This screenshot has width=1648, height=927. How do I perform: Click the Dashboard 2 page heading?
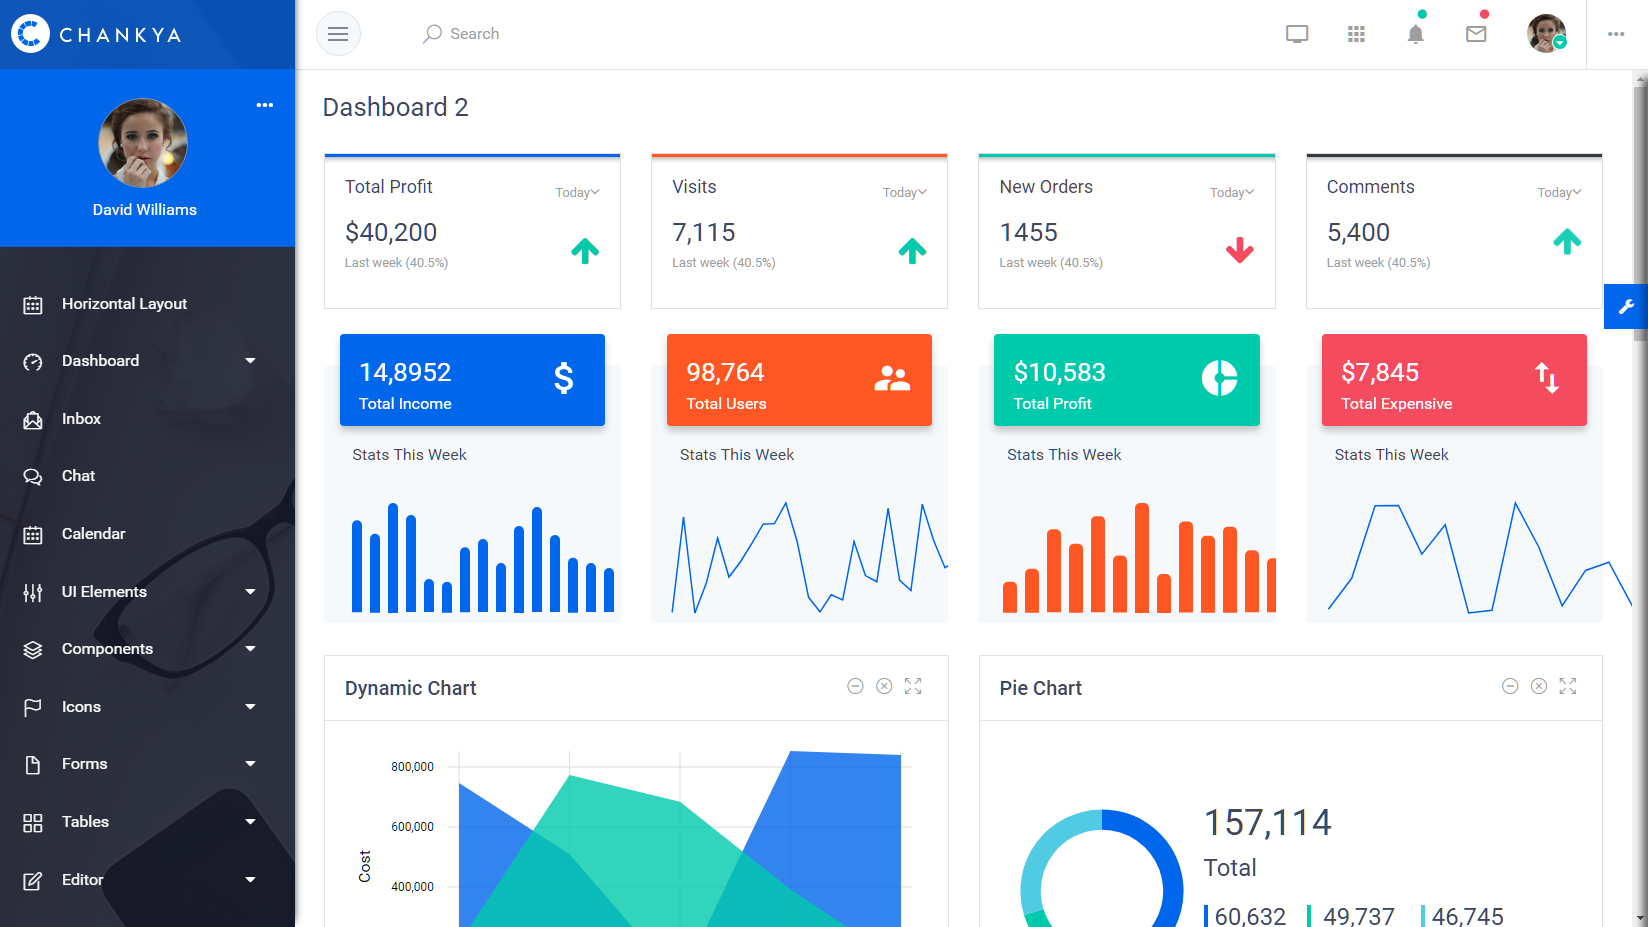pos(395,107)
